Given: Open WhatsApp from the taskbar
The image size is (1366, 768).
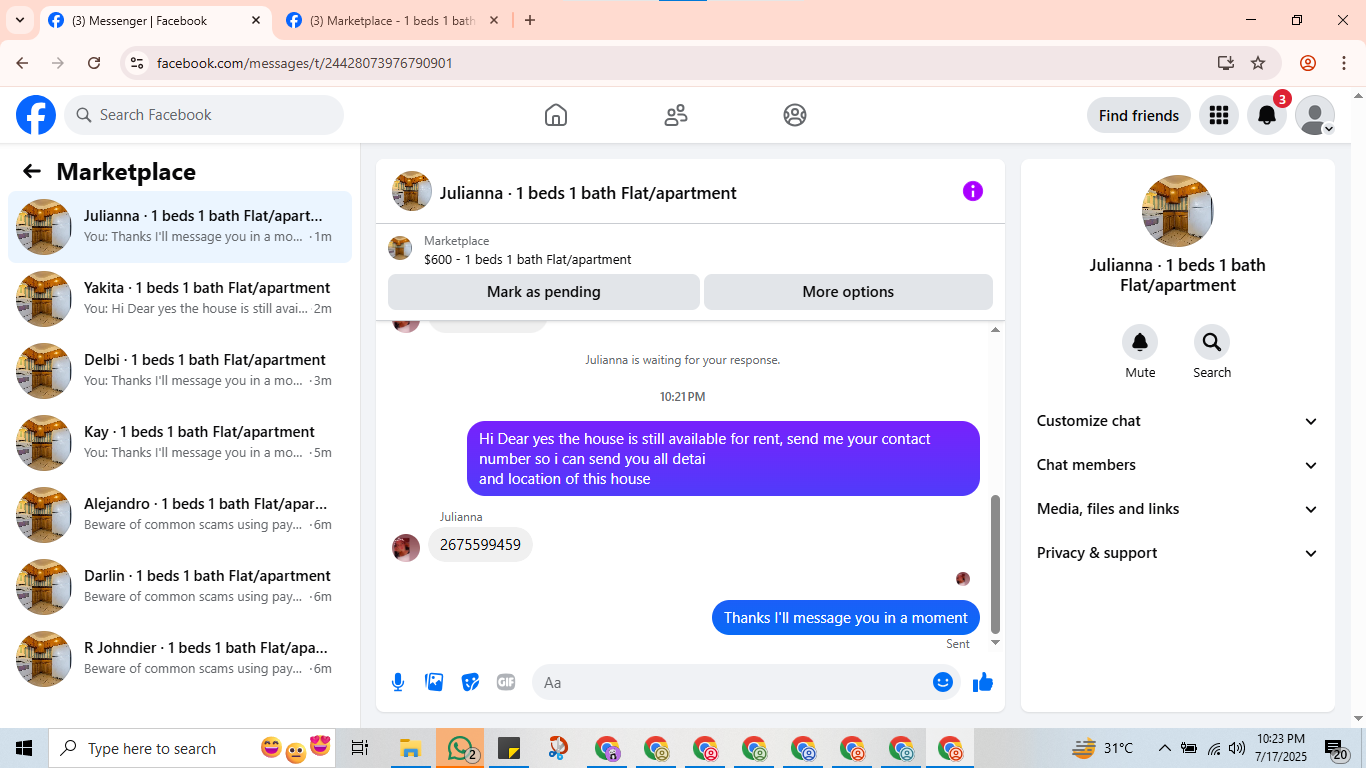Looking at the screenshot, I should pos(460,748).
